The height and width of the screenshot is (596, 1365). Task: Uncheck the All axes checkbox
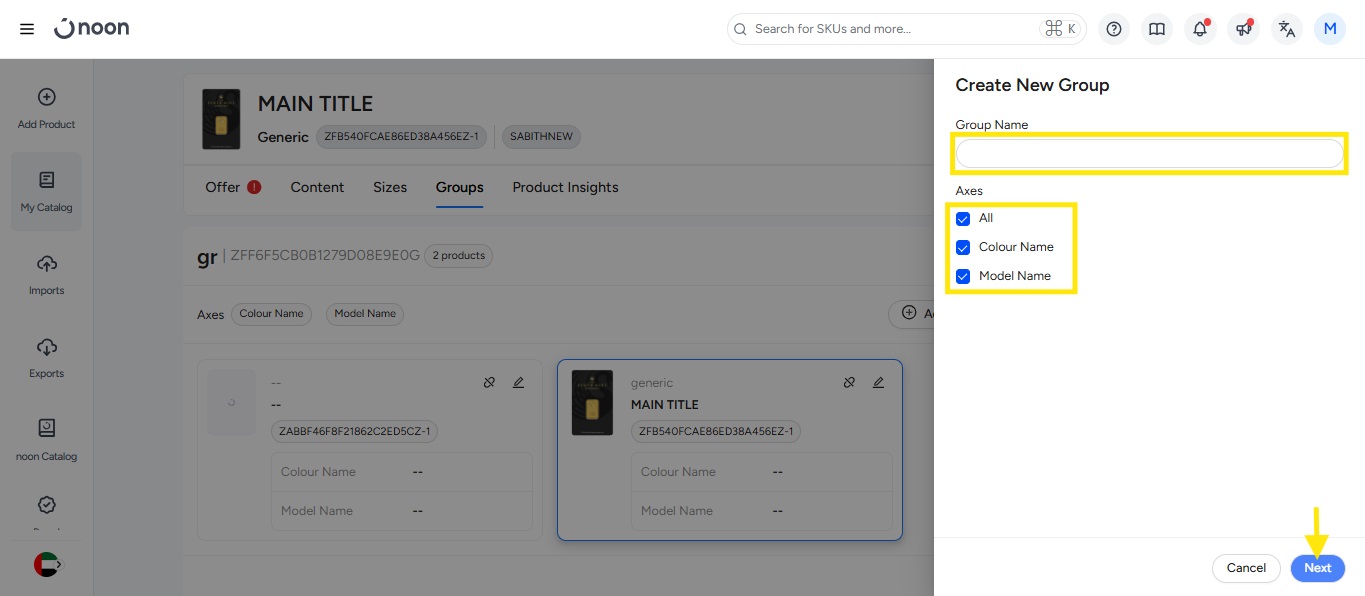tap(963, 219)
